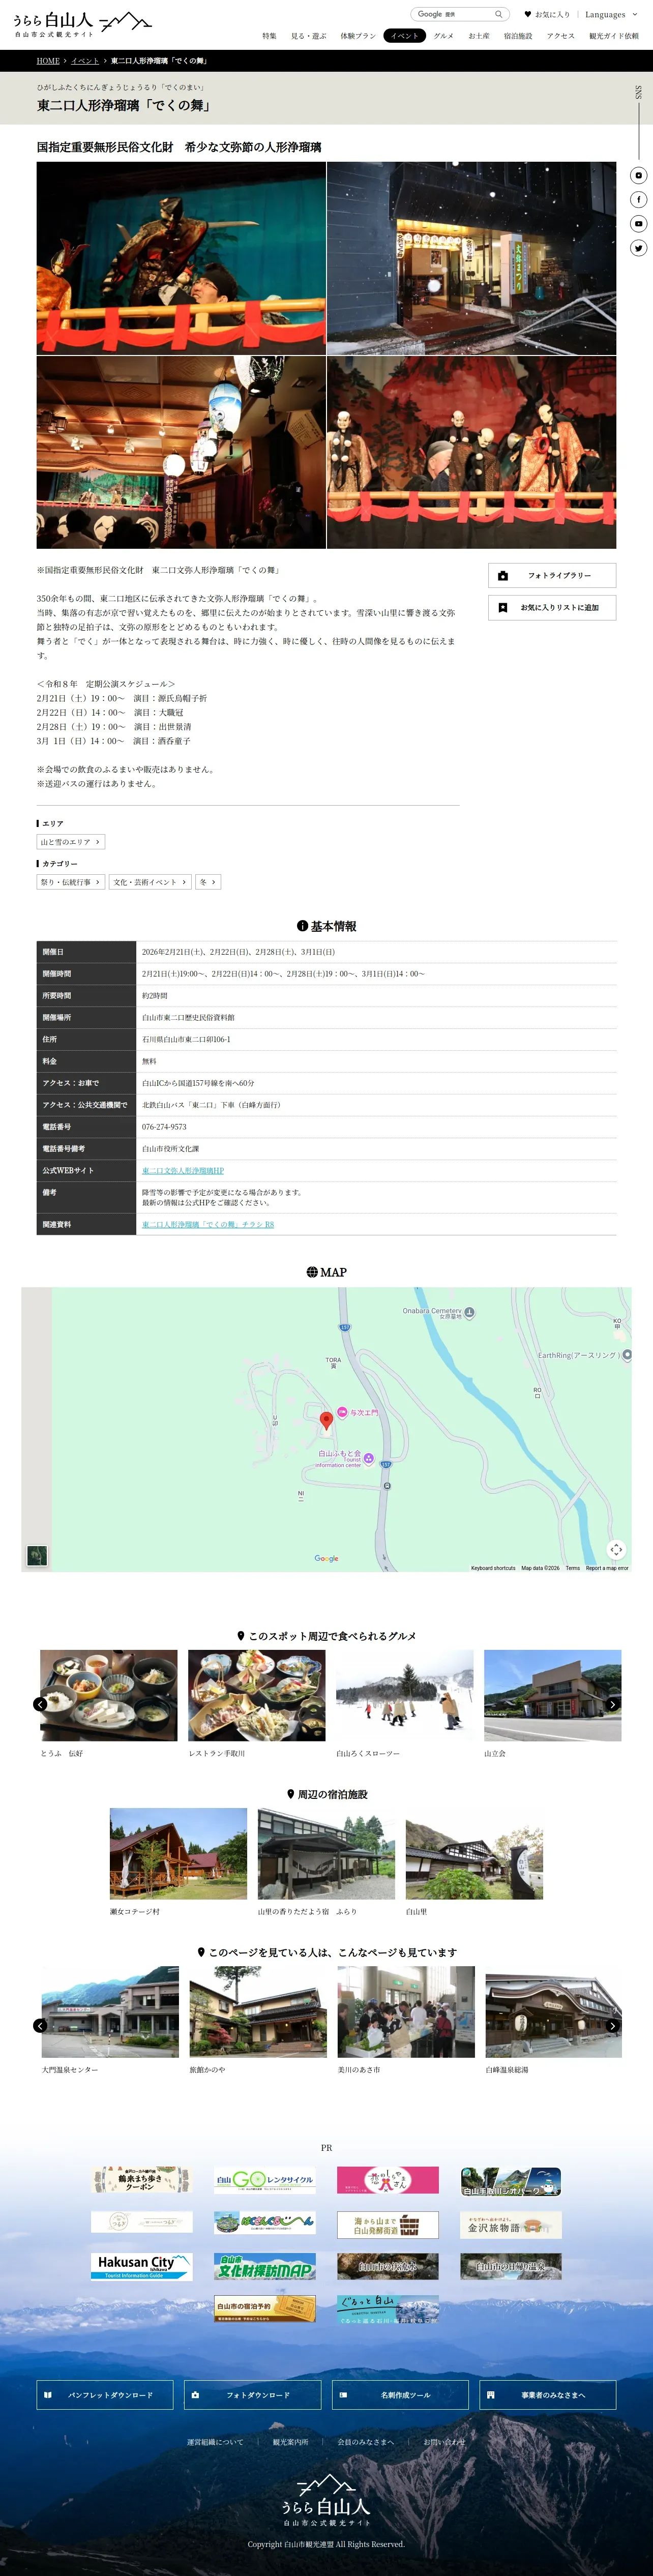Select the イベント menu tab

click(x=405, y=36)
